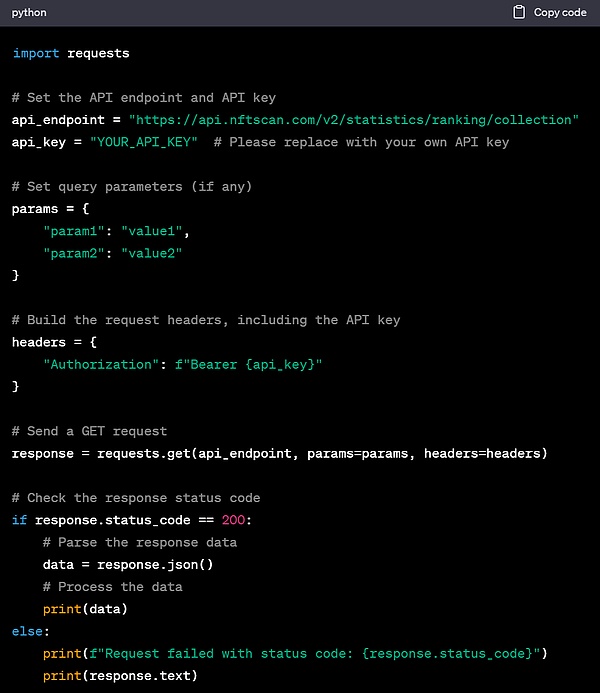Click the nftscan API endpoint URL string
This screenshot has width=600, height=693.
[353, 120]
